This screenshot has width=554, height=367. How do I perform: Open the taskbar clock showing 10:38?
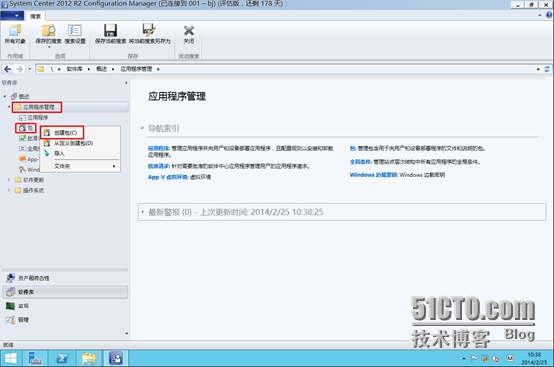point(534,359)
